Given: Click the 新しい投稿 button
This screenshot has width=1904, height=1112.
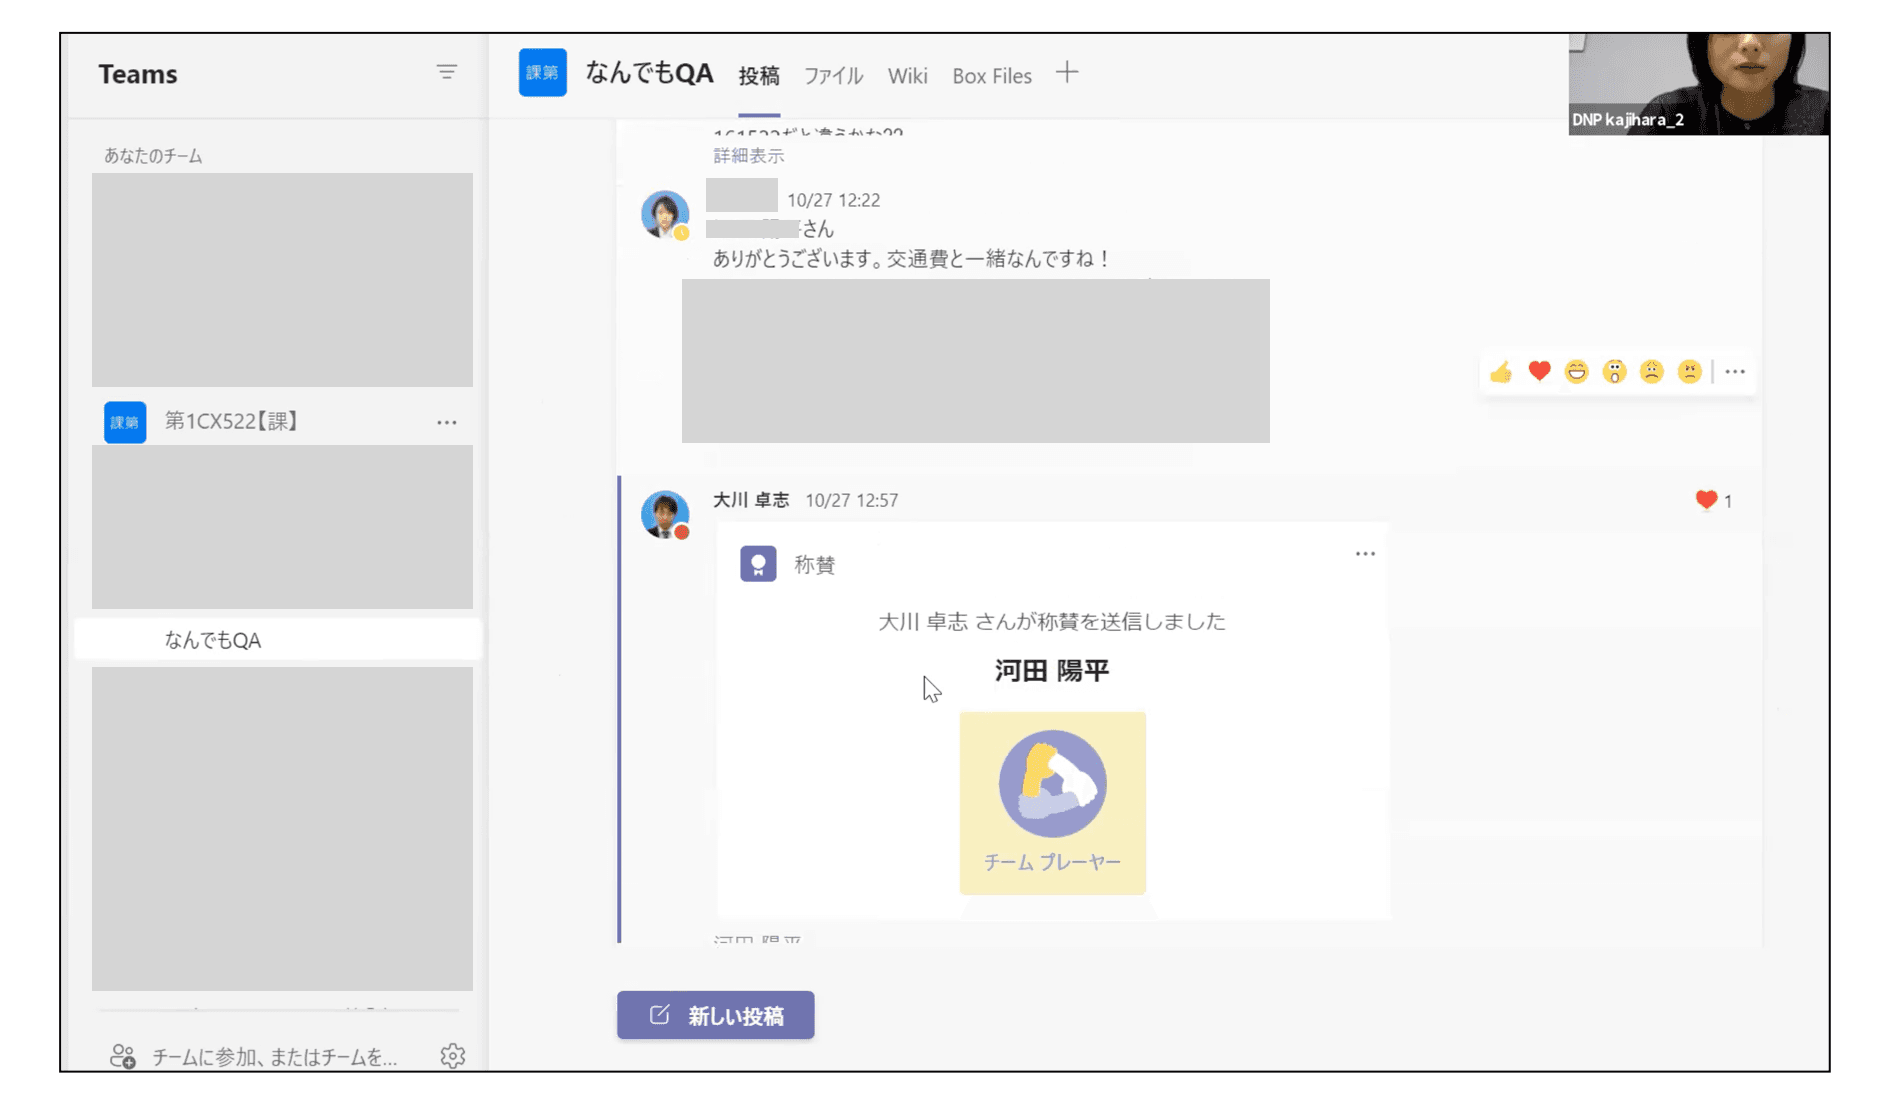Looking at the screenshot, I should click(716, 1015).
